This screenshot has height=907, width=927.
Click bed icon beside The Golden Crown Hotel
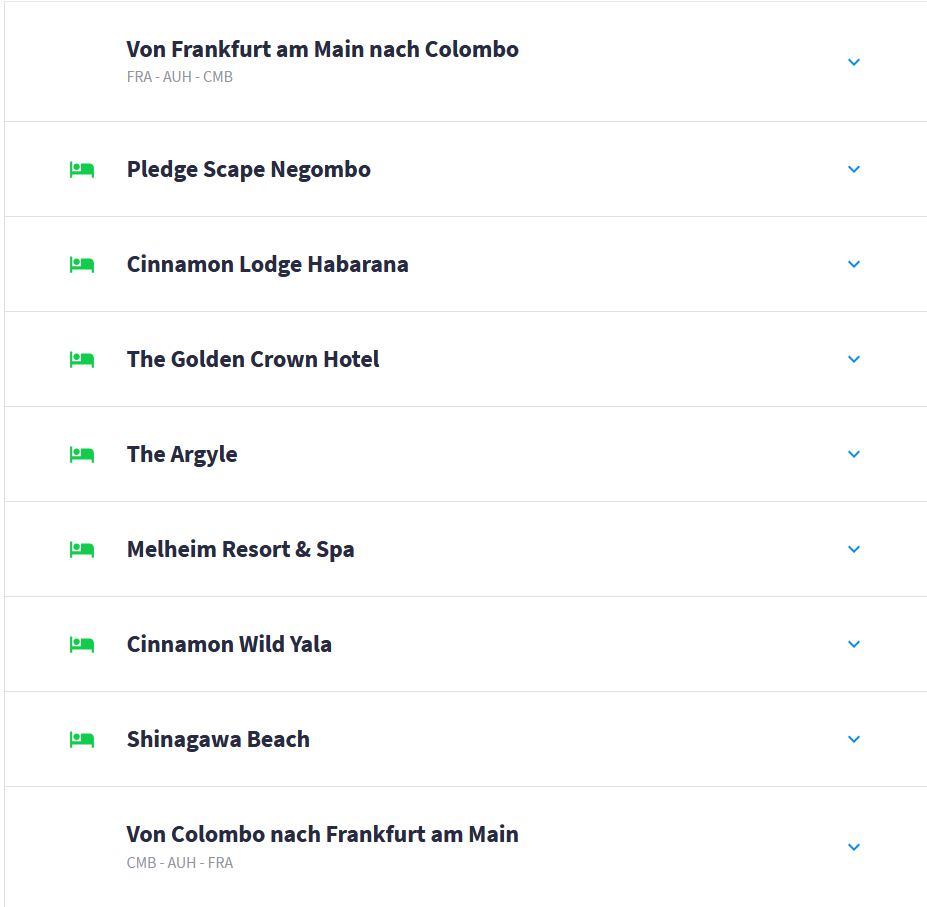click(82, 360)
